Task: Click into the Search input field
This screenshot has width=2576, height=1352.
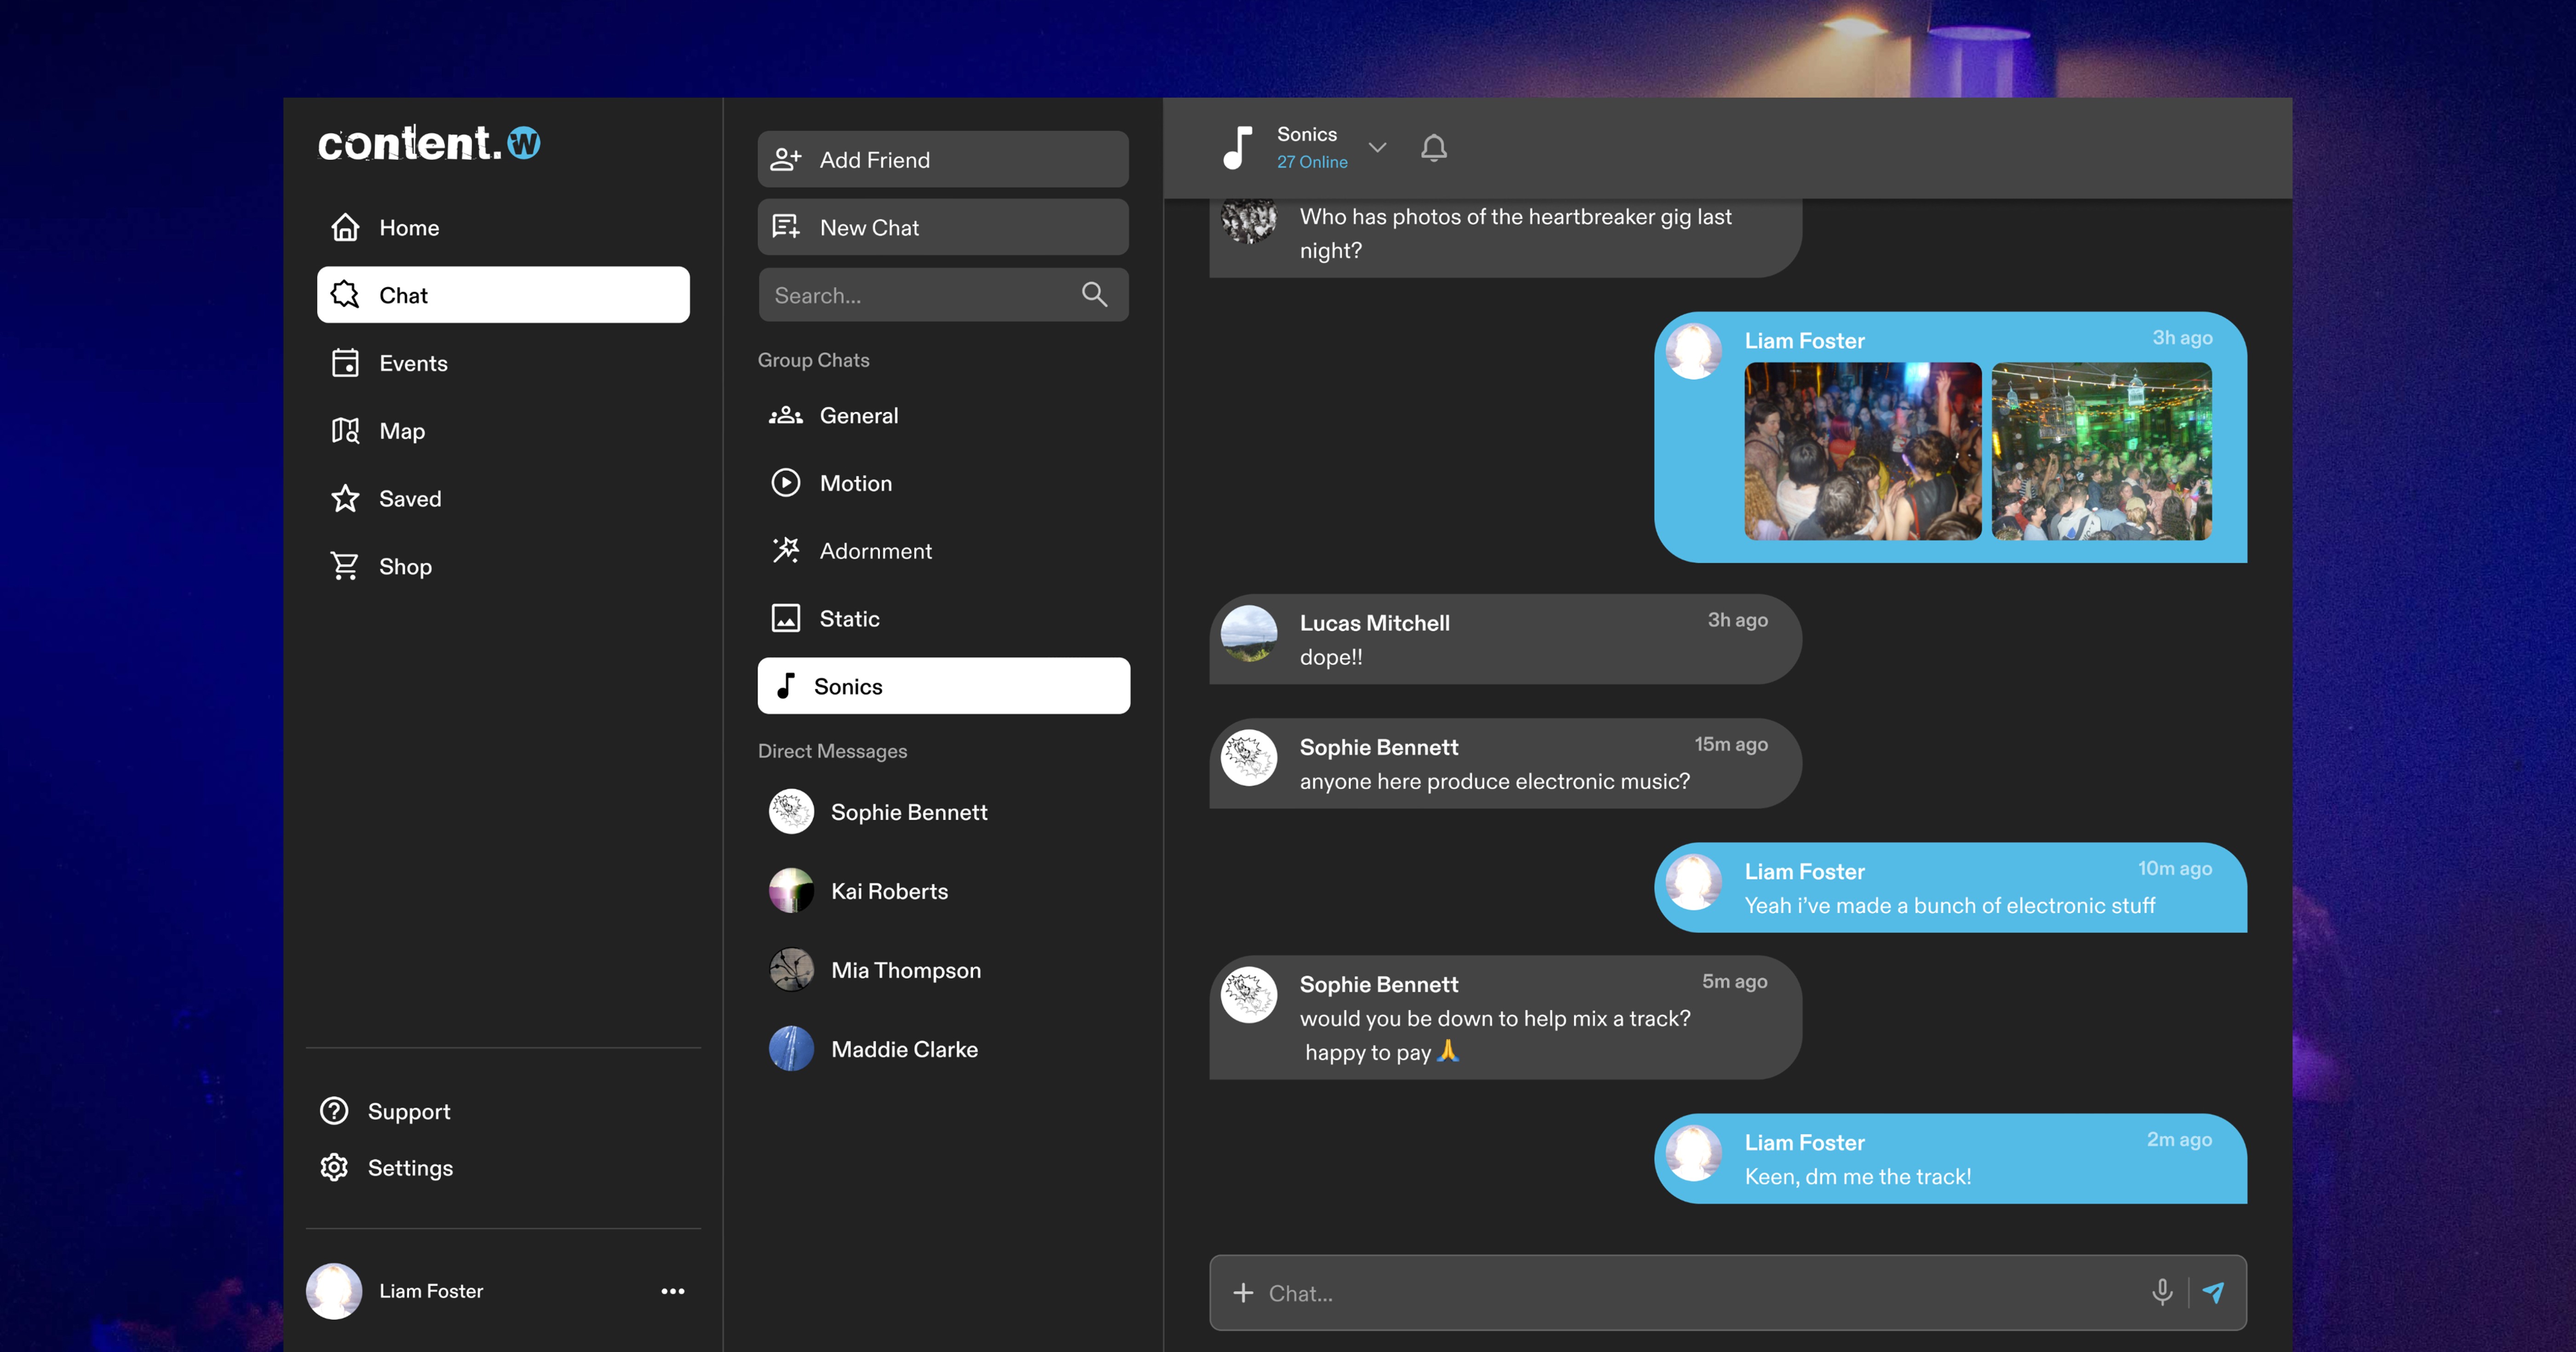Action: point(915,295)
